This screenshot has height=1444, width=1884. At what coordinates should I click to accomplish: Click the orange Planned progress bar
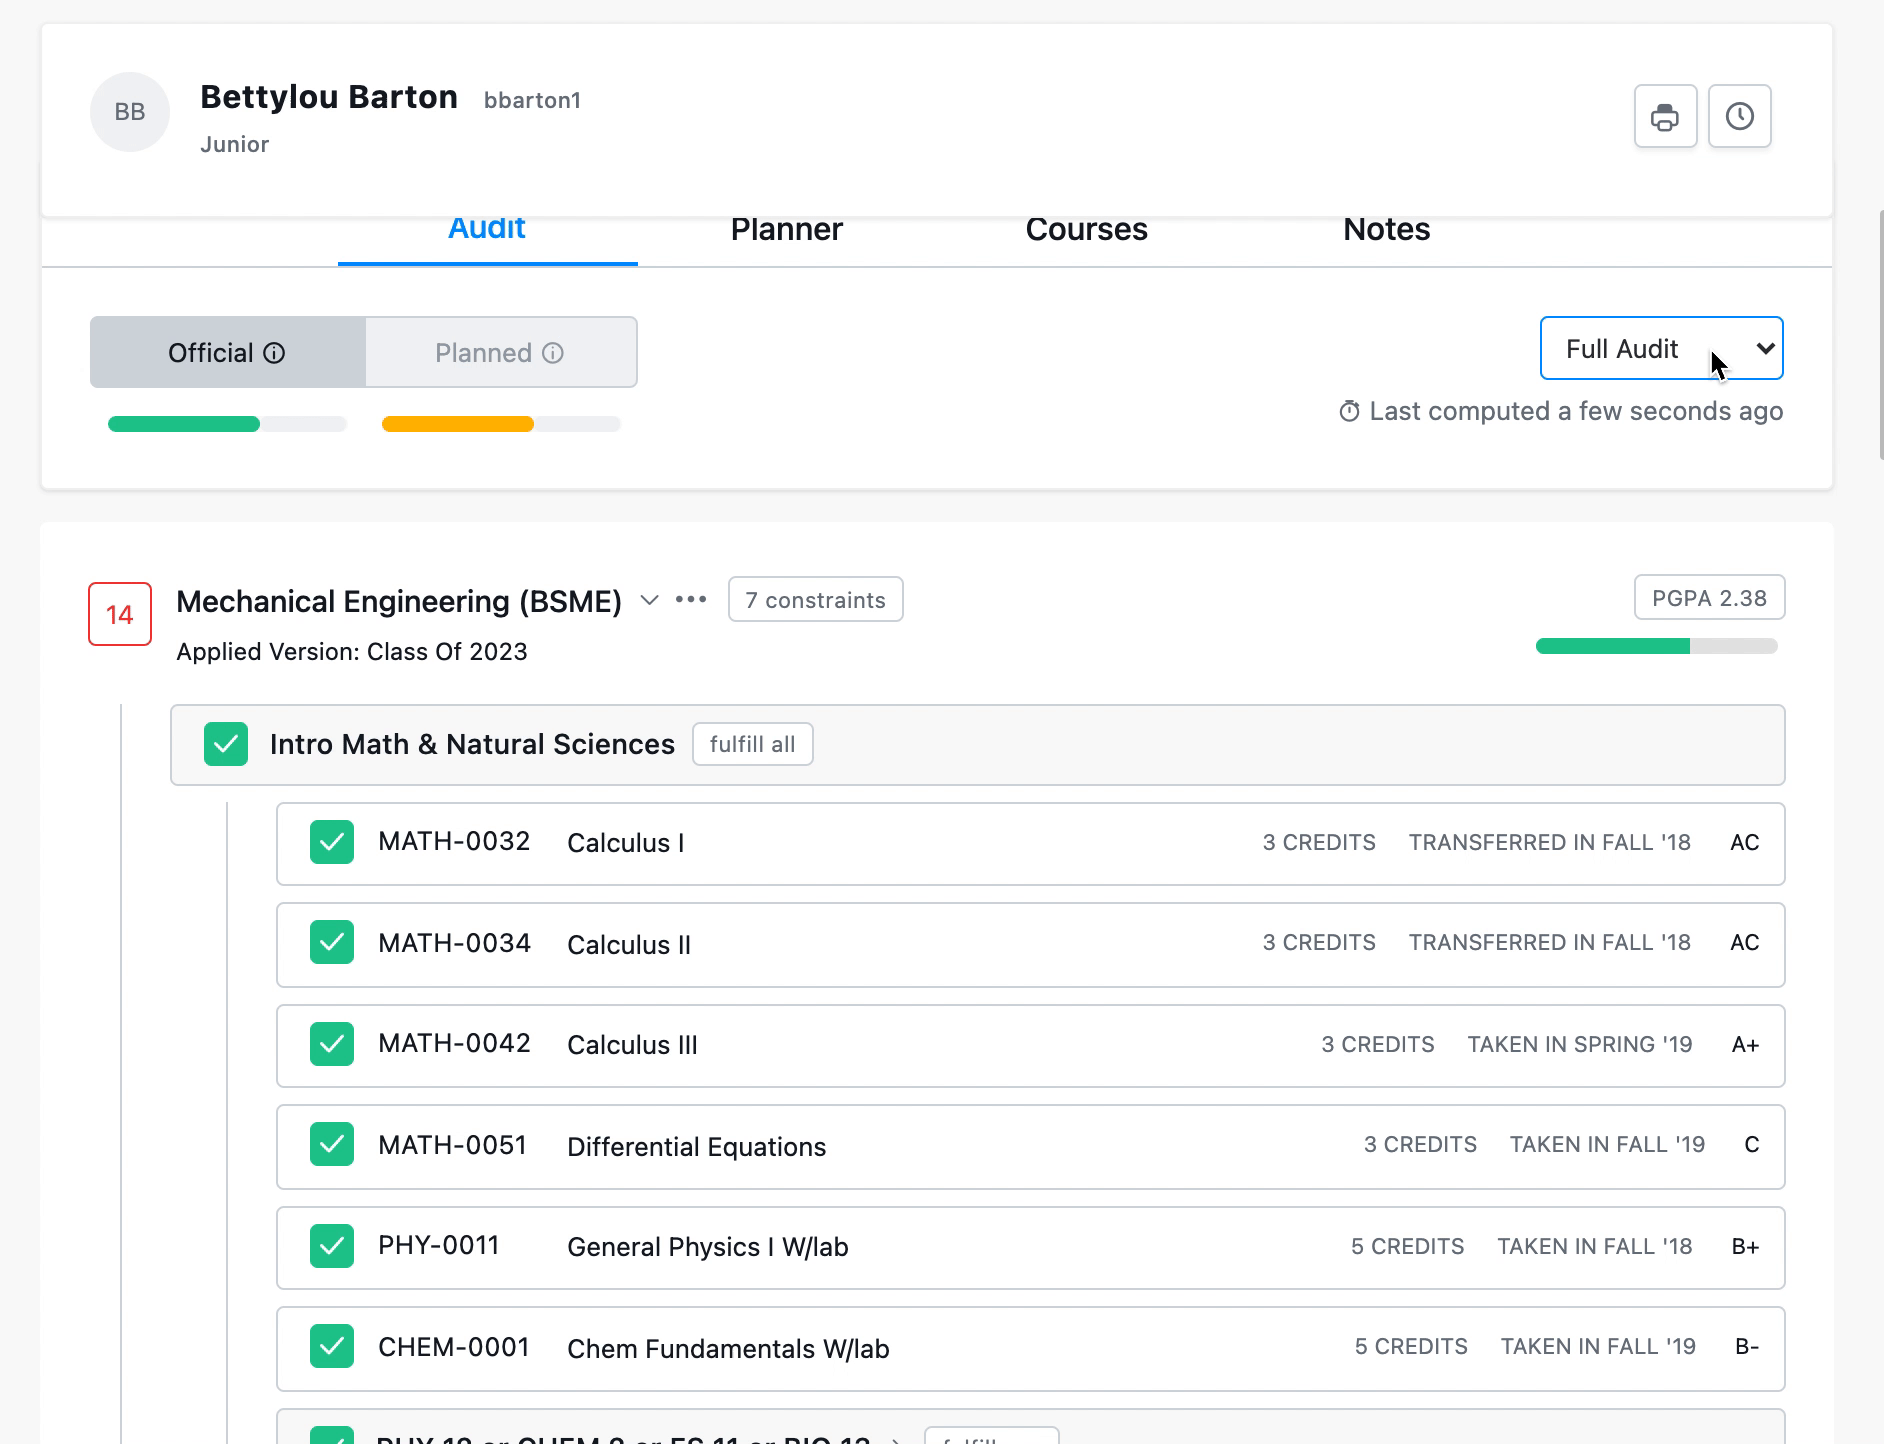click(x=501, y=424)
